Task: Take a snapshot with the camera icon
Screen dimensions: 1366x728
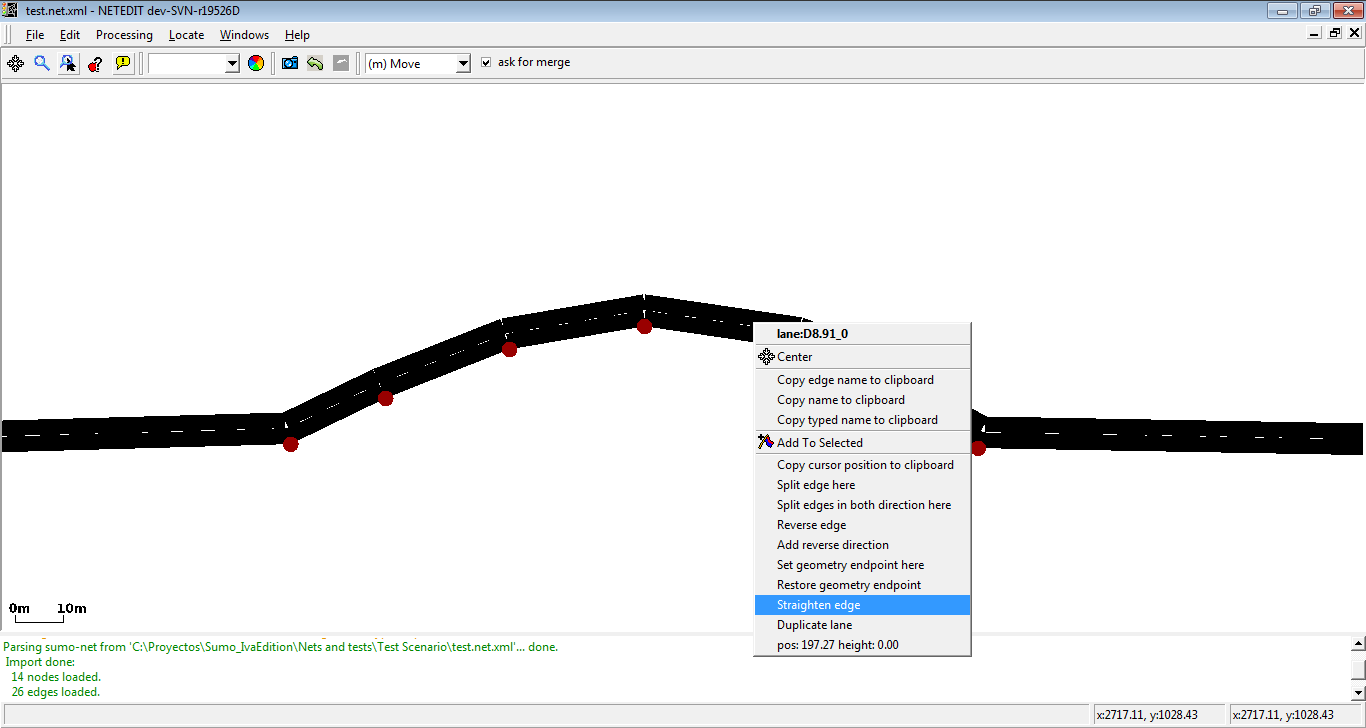Action: point(290,63)
